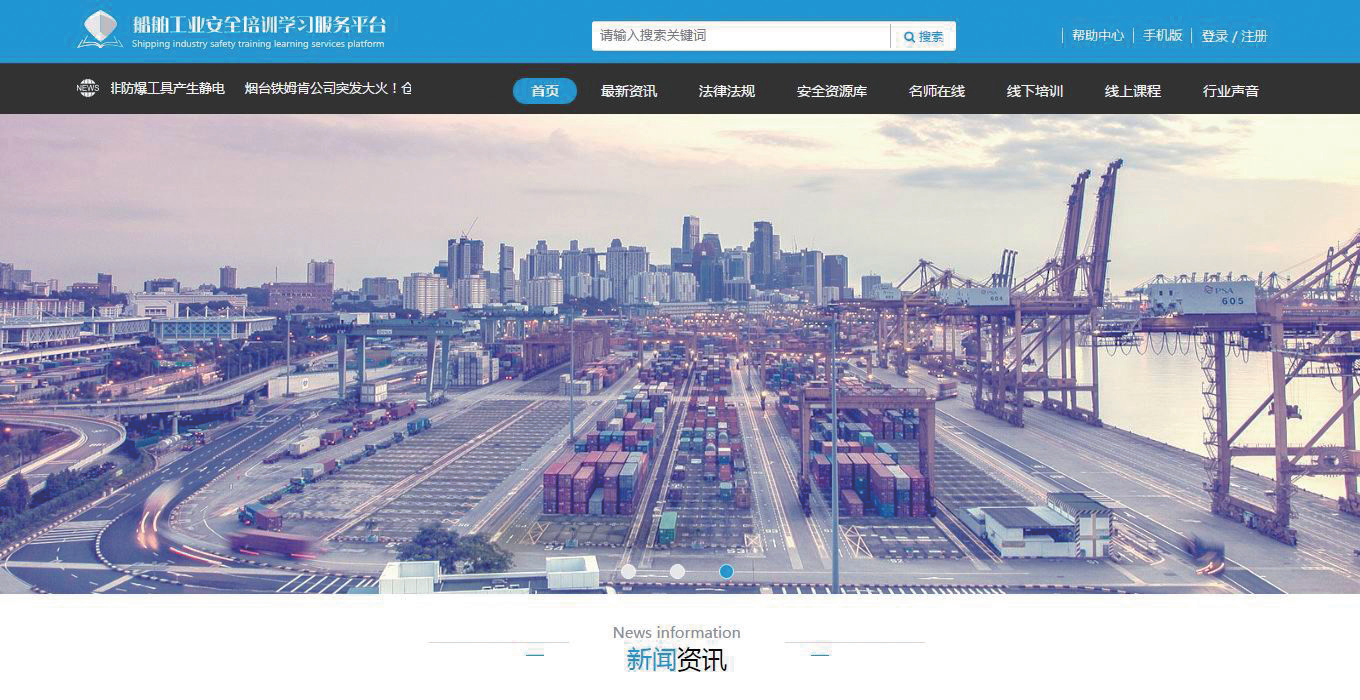Open the 线下培训 menu item
The width and height of the screenshot is (1360, 700).
pos(1035,91)
